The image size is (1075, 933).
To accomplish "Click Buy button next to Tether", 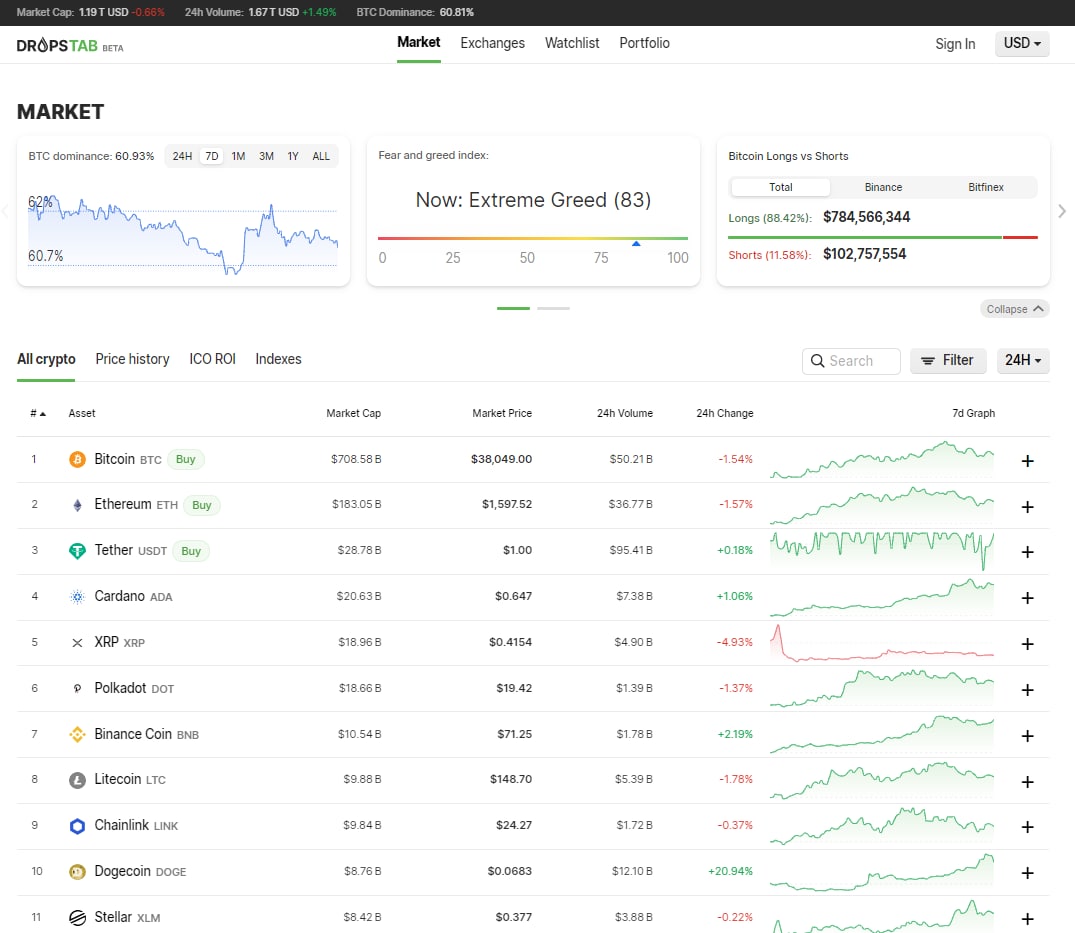I will [191, 551].
